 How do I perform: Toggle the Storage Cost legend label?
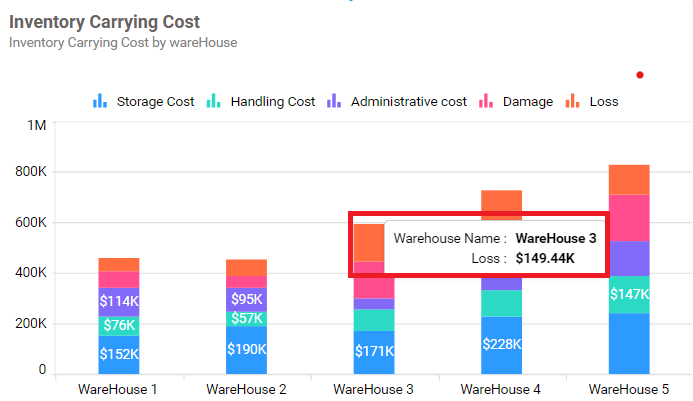pyautogui.click(x=155, y=102)
